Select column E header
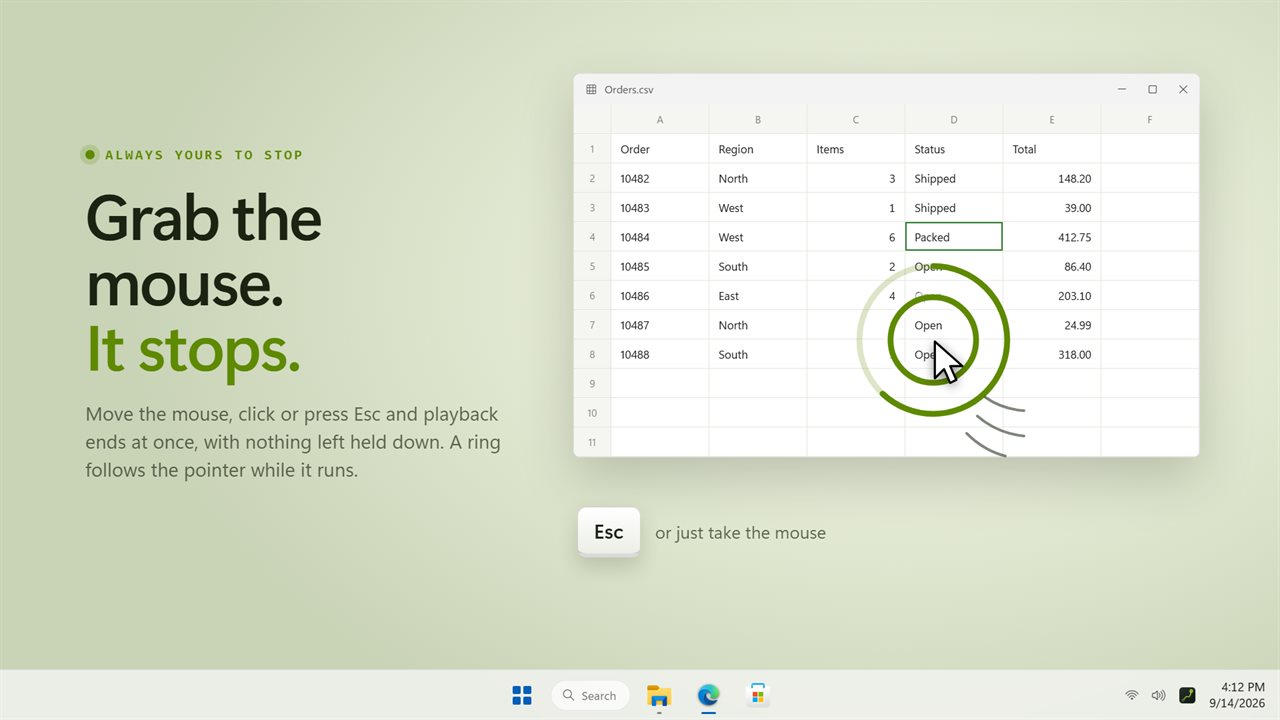The image size is (1280, 720). click(1052, 119)
